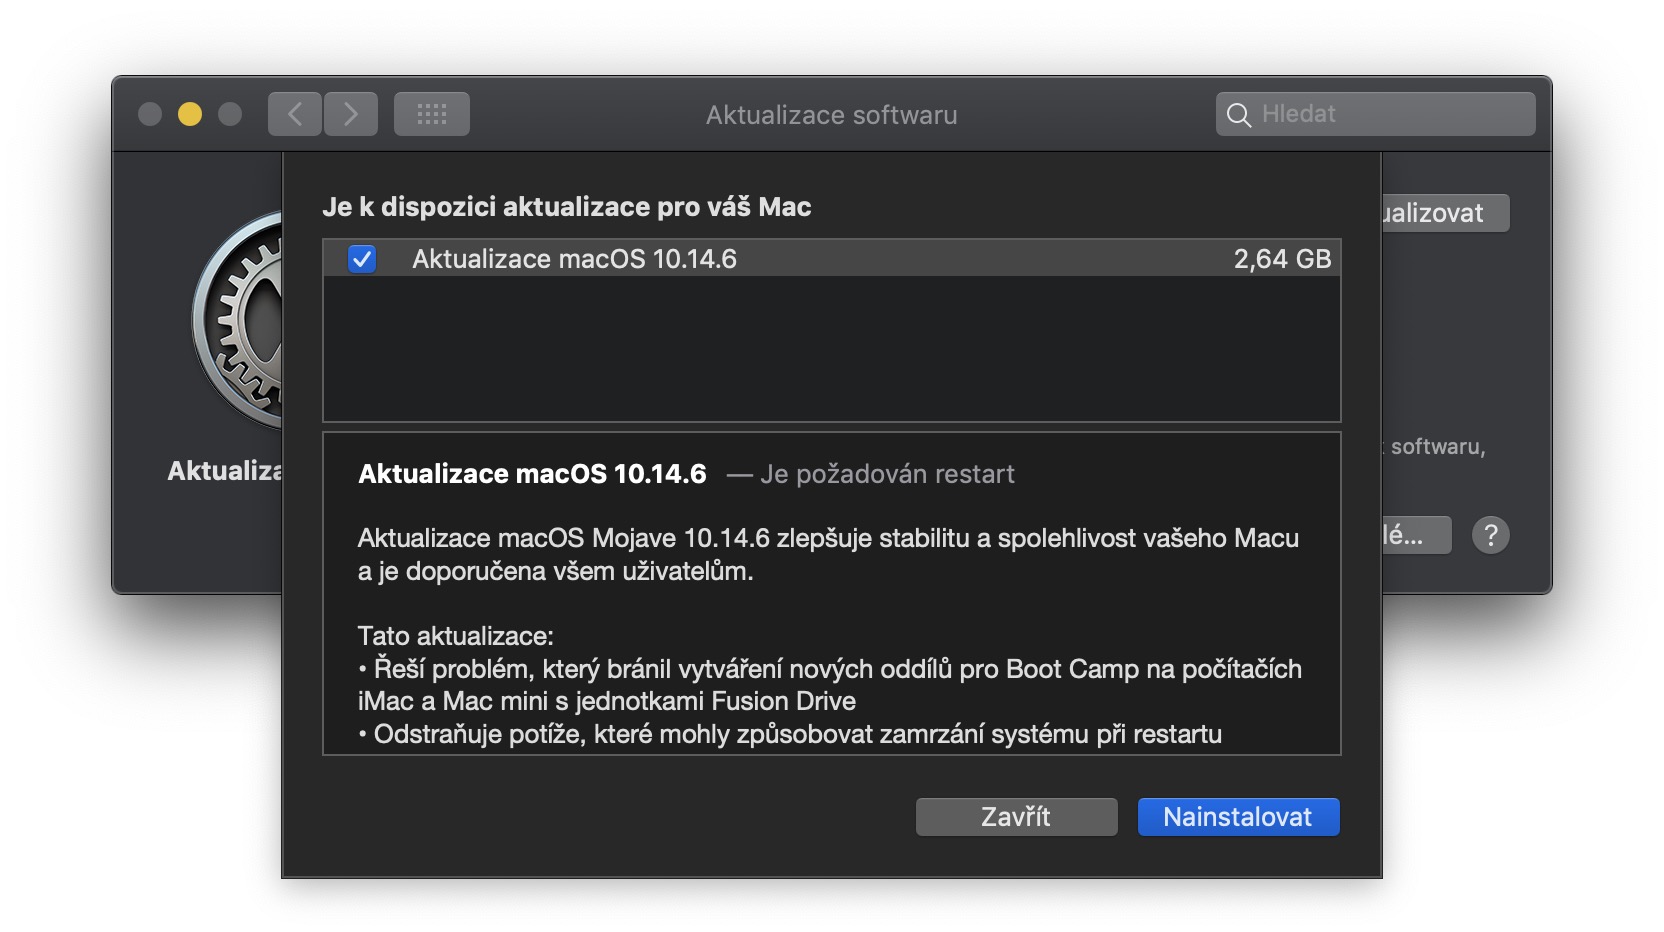
Task: Focus the Hledat search field
Action: click(x=1390, y=114)
